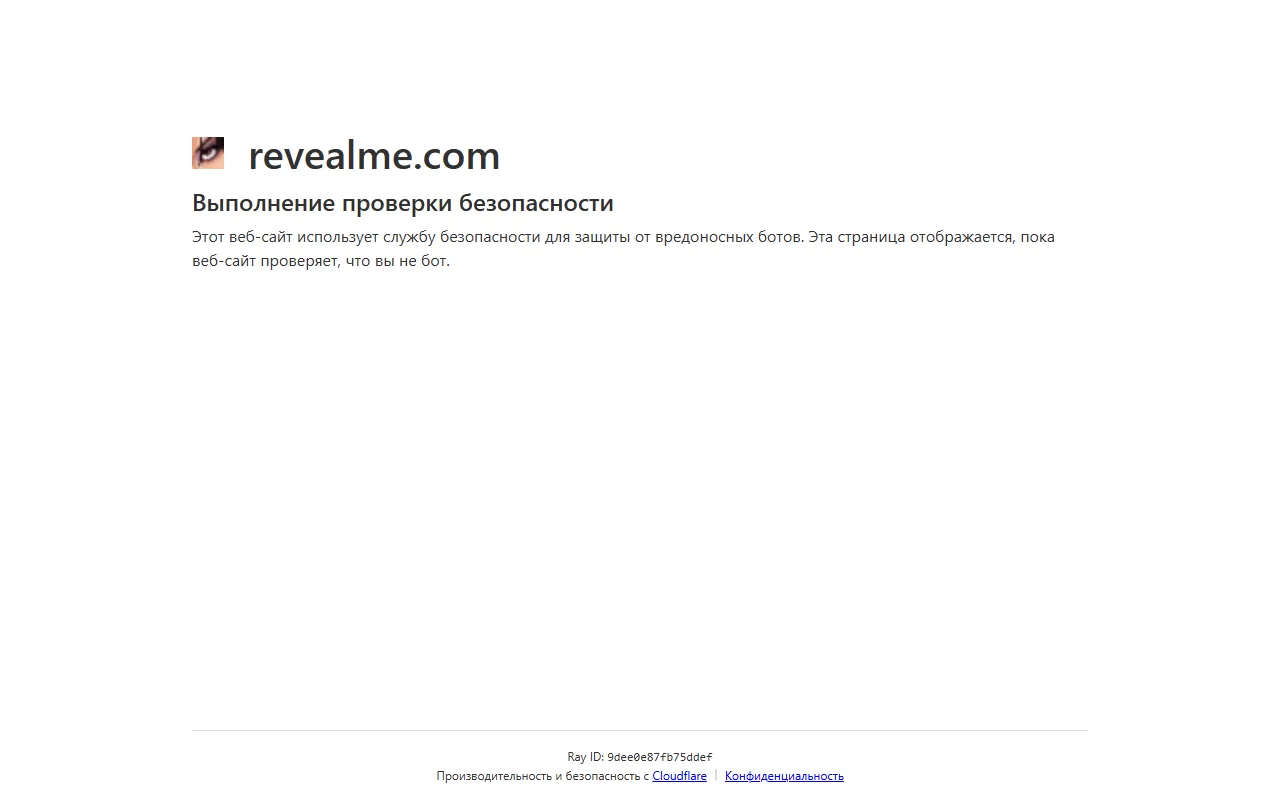
Task: Click the revealme.com site title text
Action: [x=374, y=156]
